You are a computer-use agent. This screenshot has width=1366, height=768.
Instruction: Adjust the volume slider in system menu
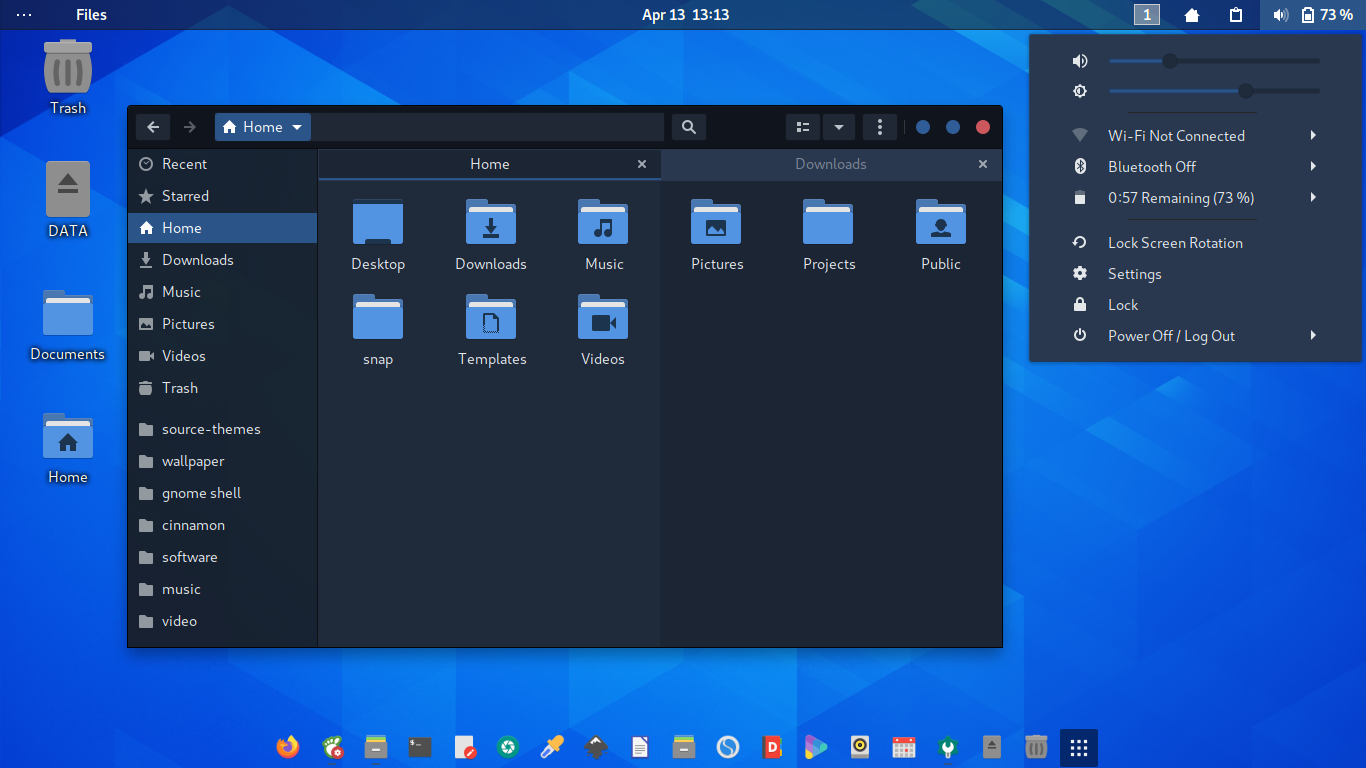coord(1214,61)
